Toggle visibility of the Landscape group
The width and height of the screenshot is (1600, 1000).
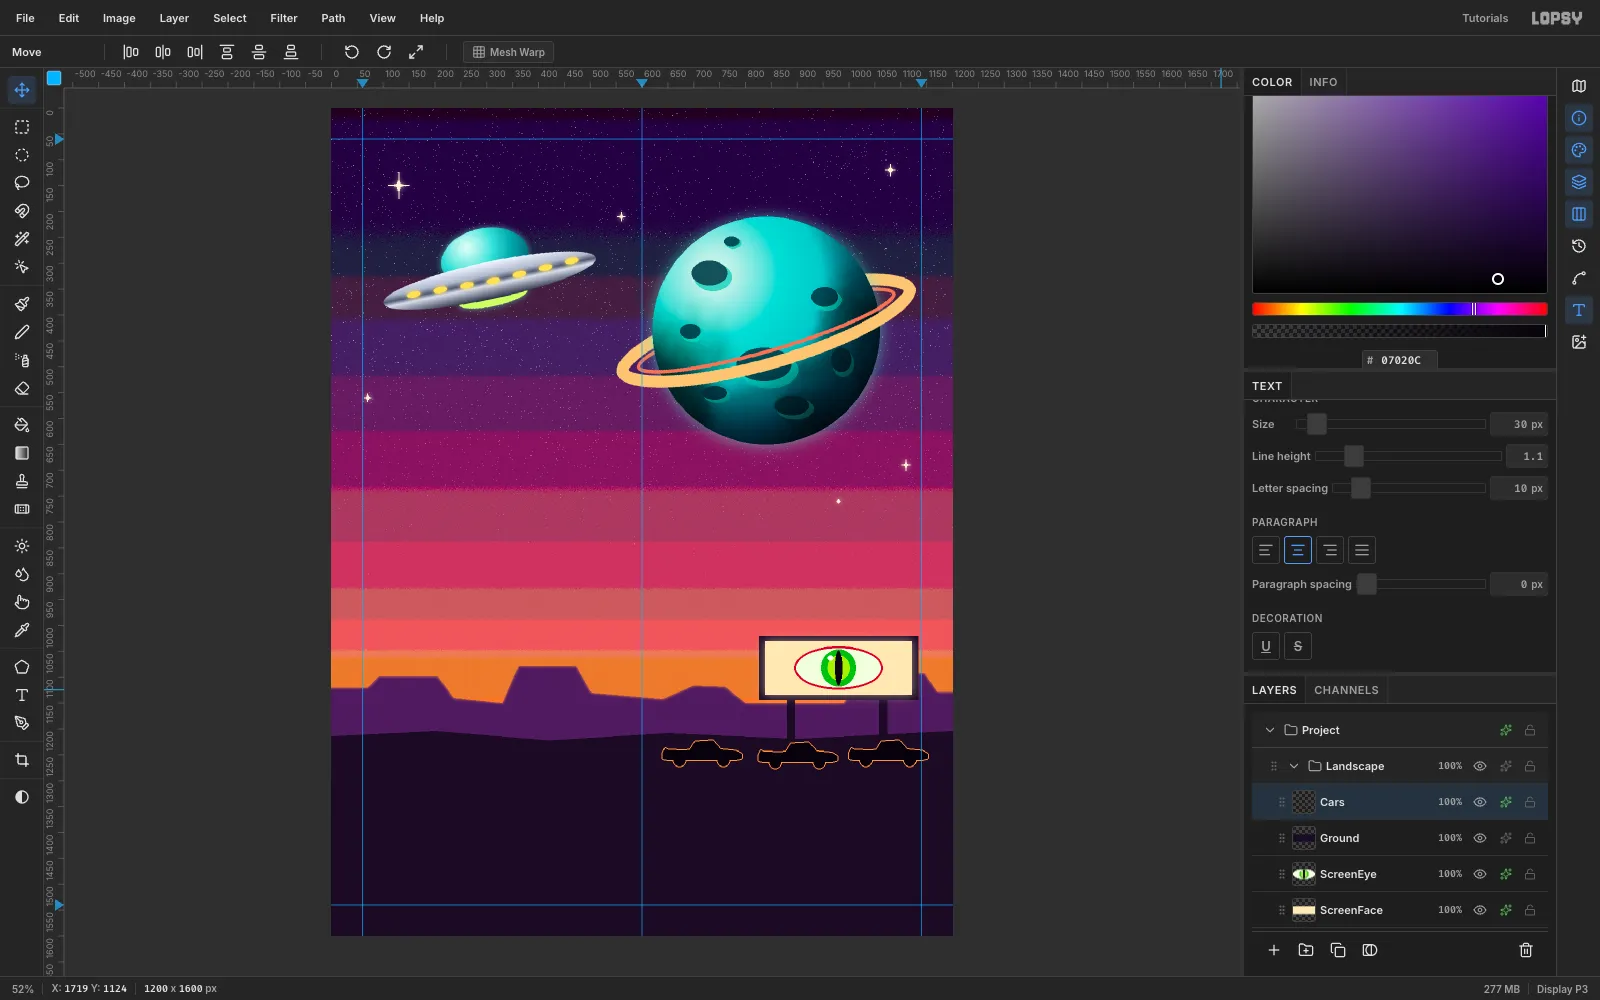[1480, 766]
